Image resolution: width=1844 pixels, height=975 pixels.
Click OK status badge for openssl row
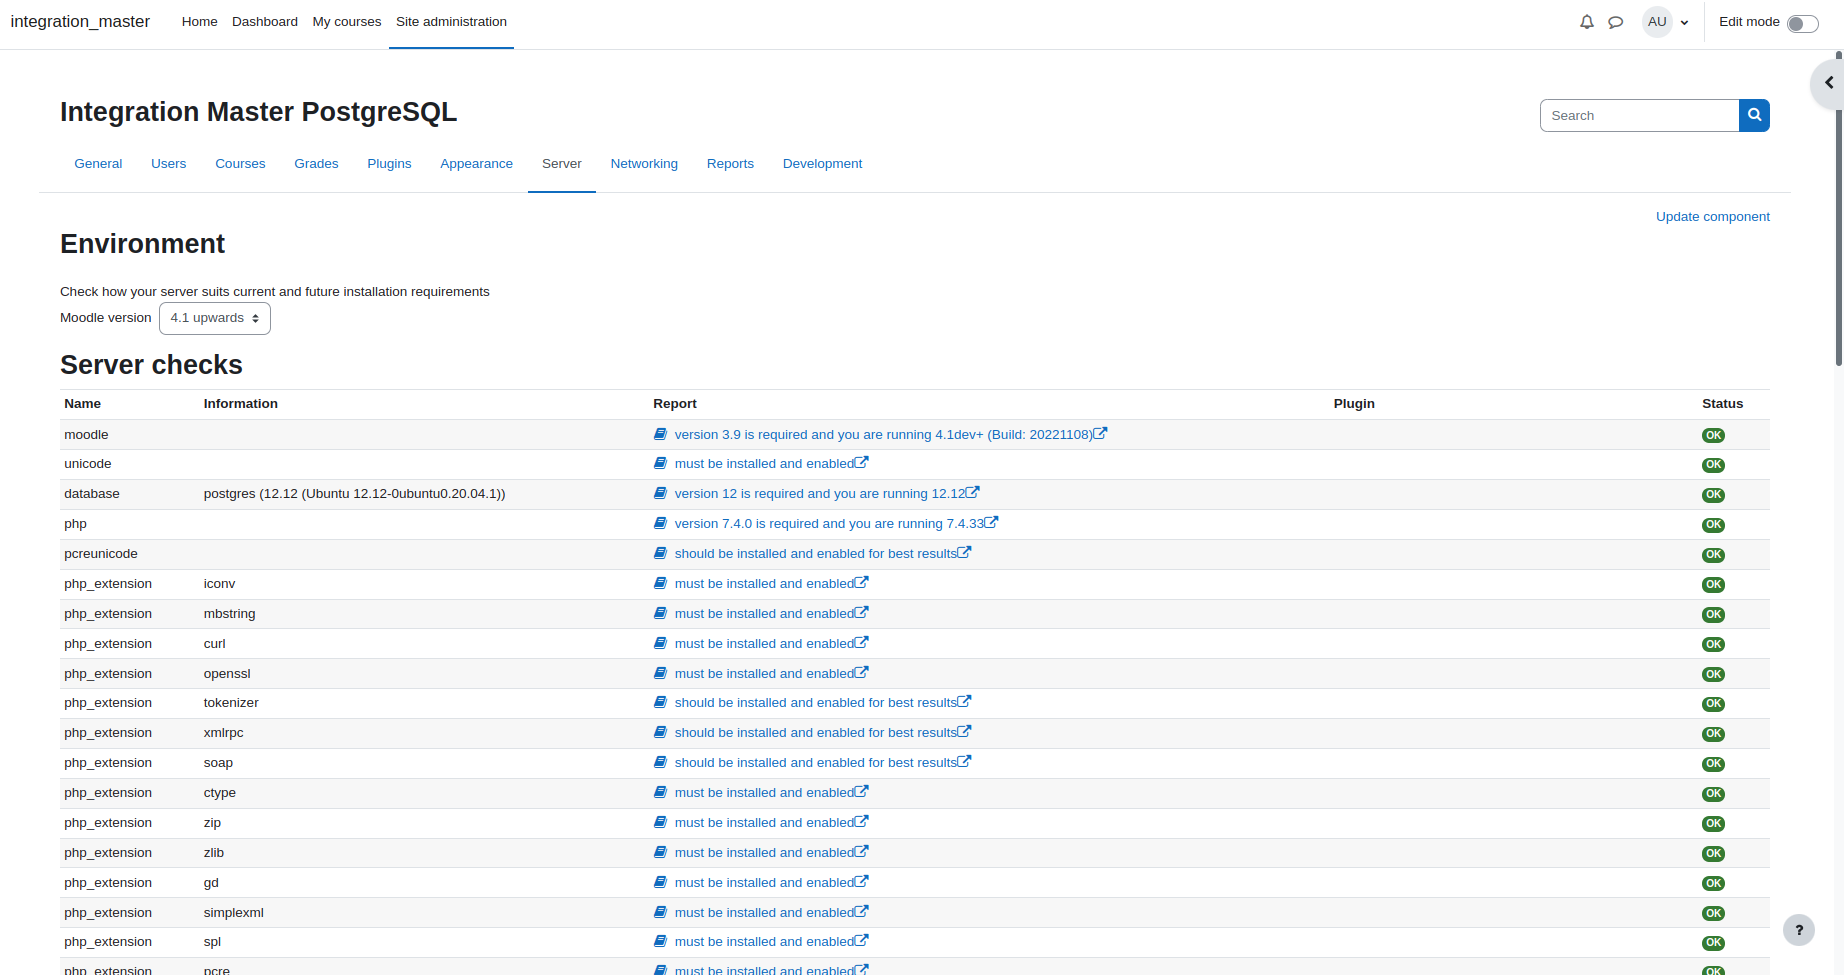point(1713,675)
